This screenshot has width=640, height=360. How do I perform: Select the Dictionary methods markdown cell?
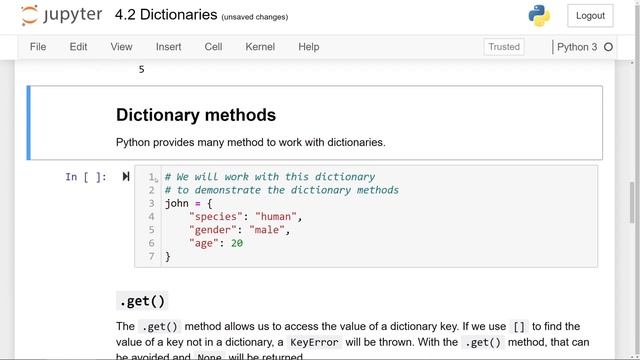(314, 122)
